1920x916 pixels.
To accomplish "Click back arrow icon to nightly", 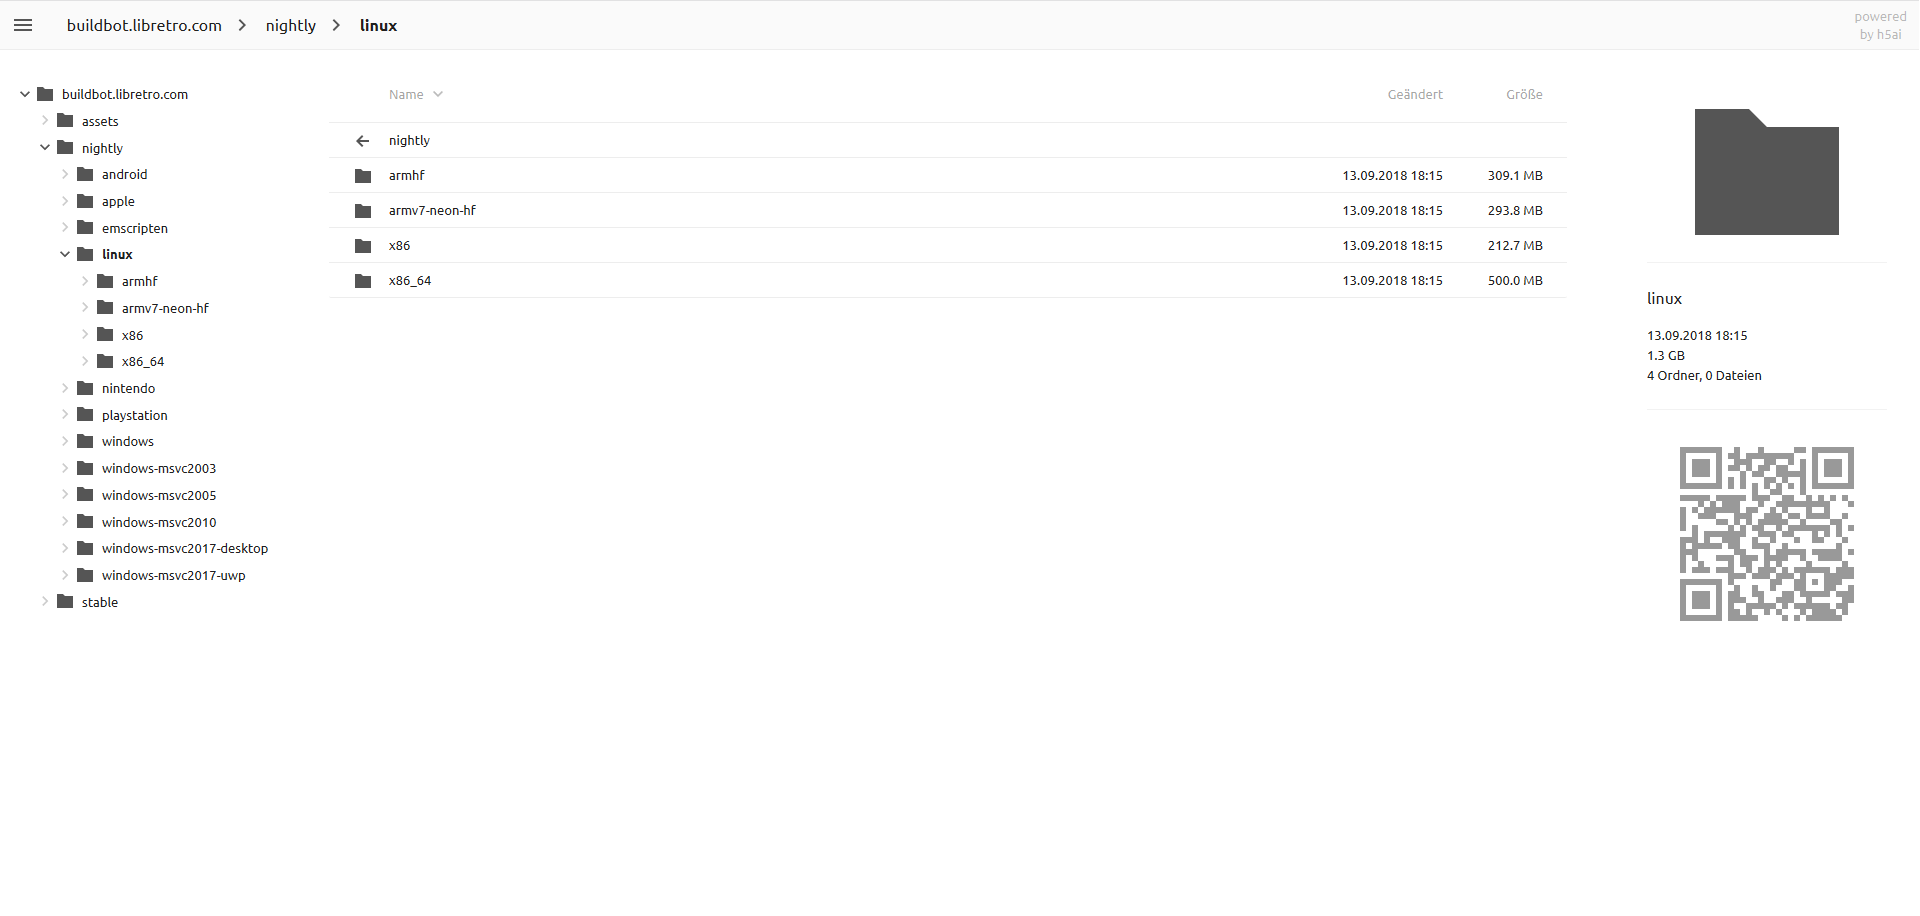I will click(363, 141).
